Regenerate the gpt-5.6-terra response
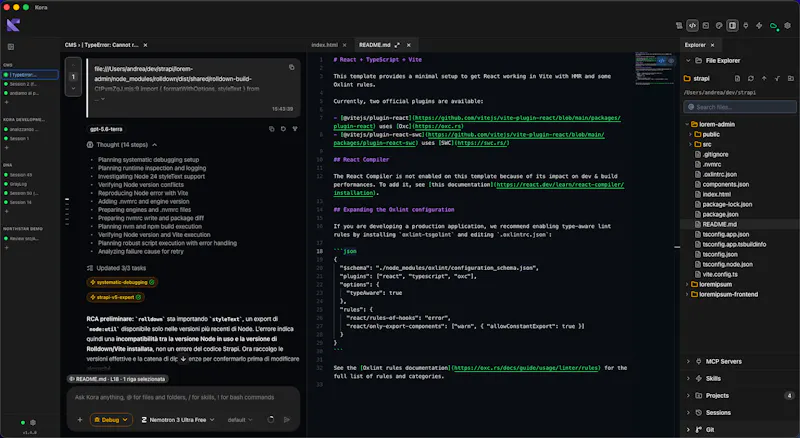This screenshot has height=438, width=800. point(283,129)
